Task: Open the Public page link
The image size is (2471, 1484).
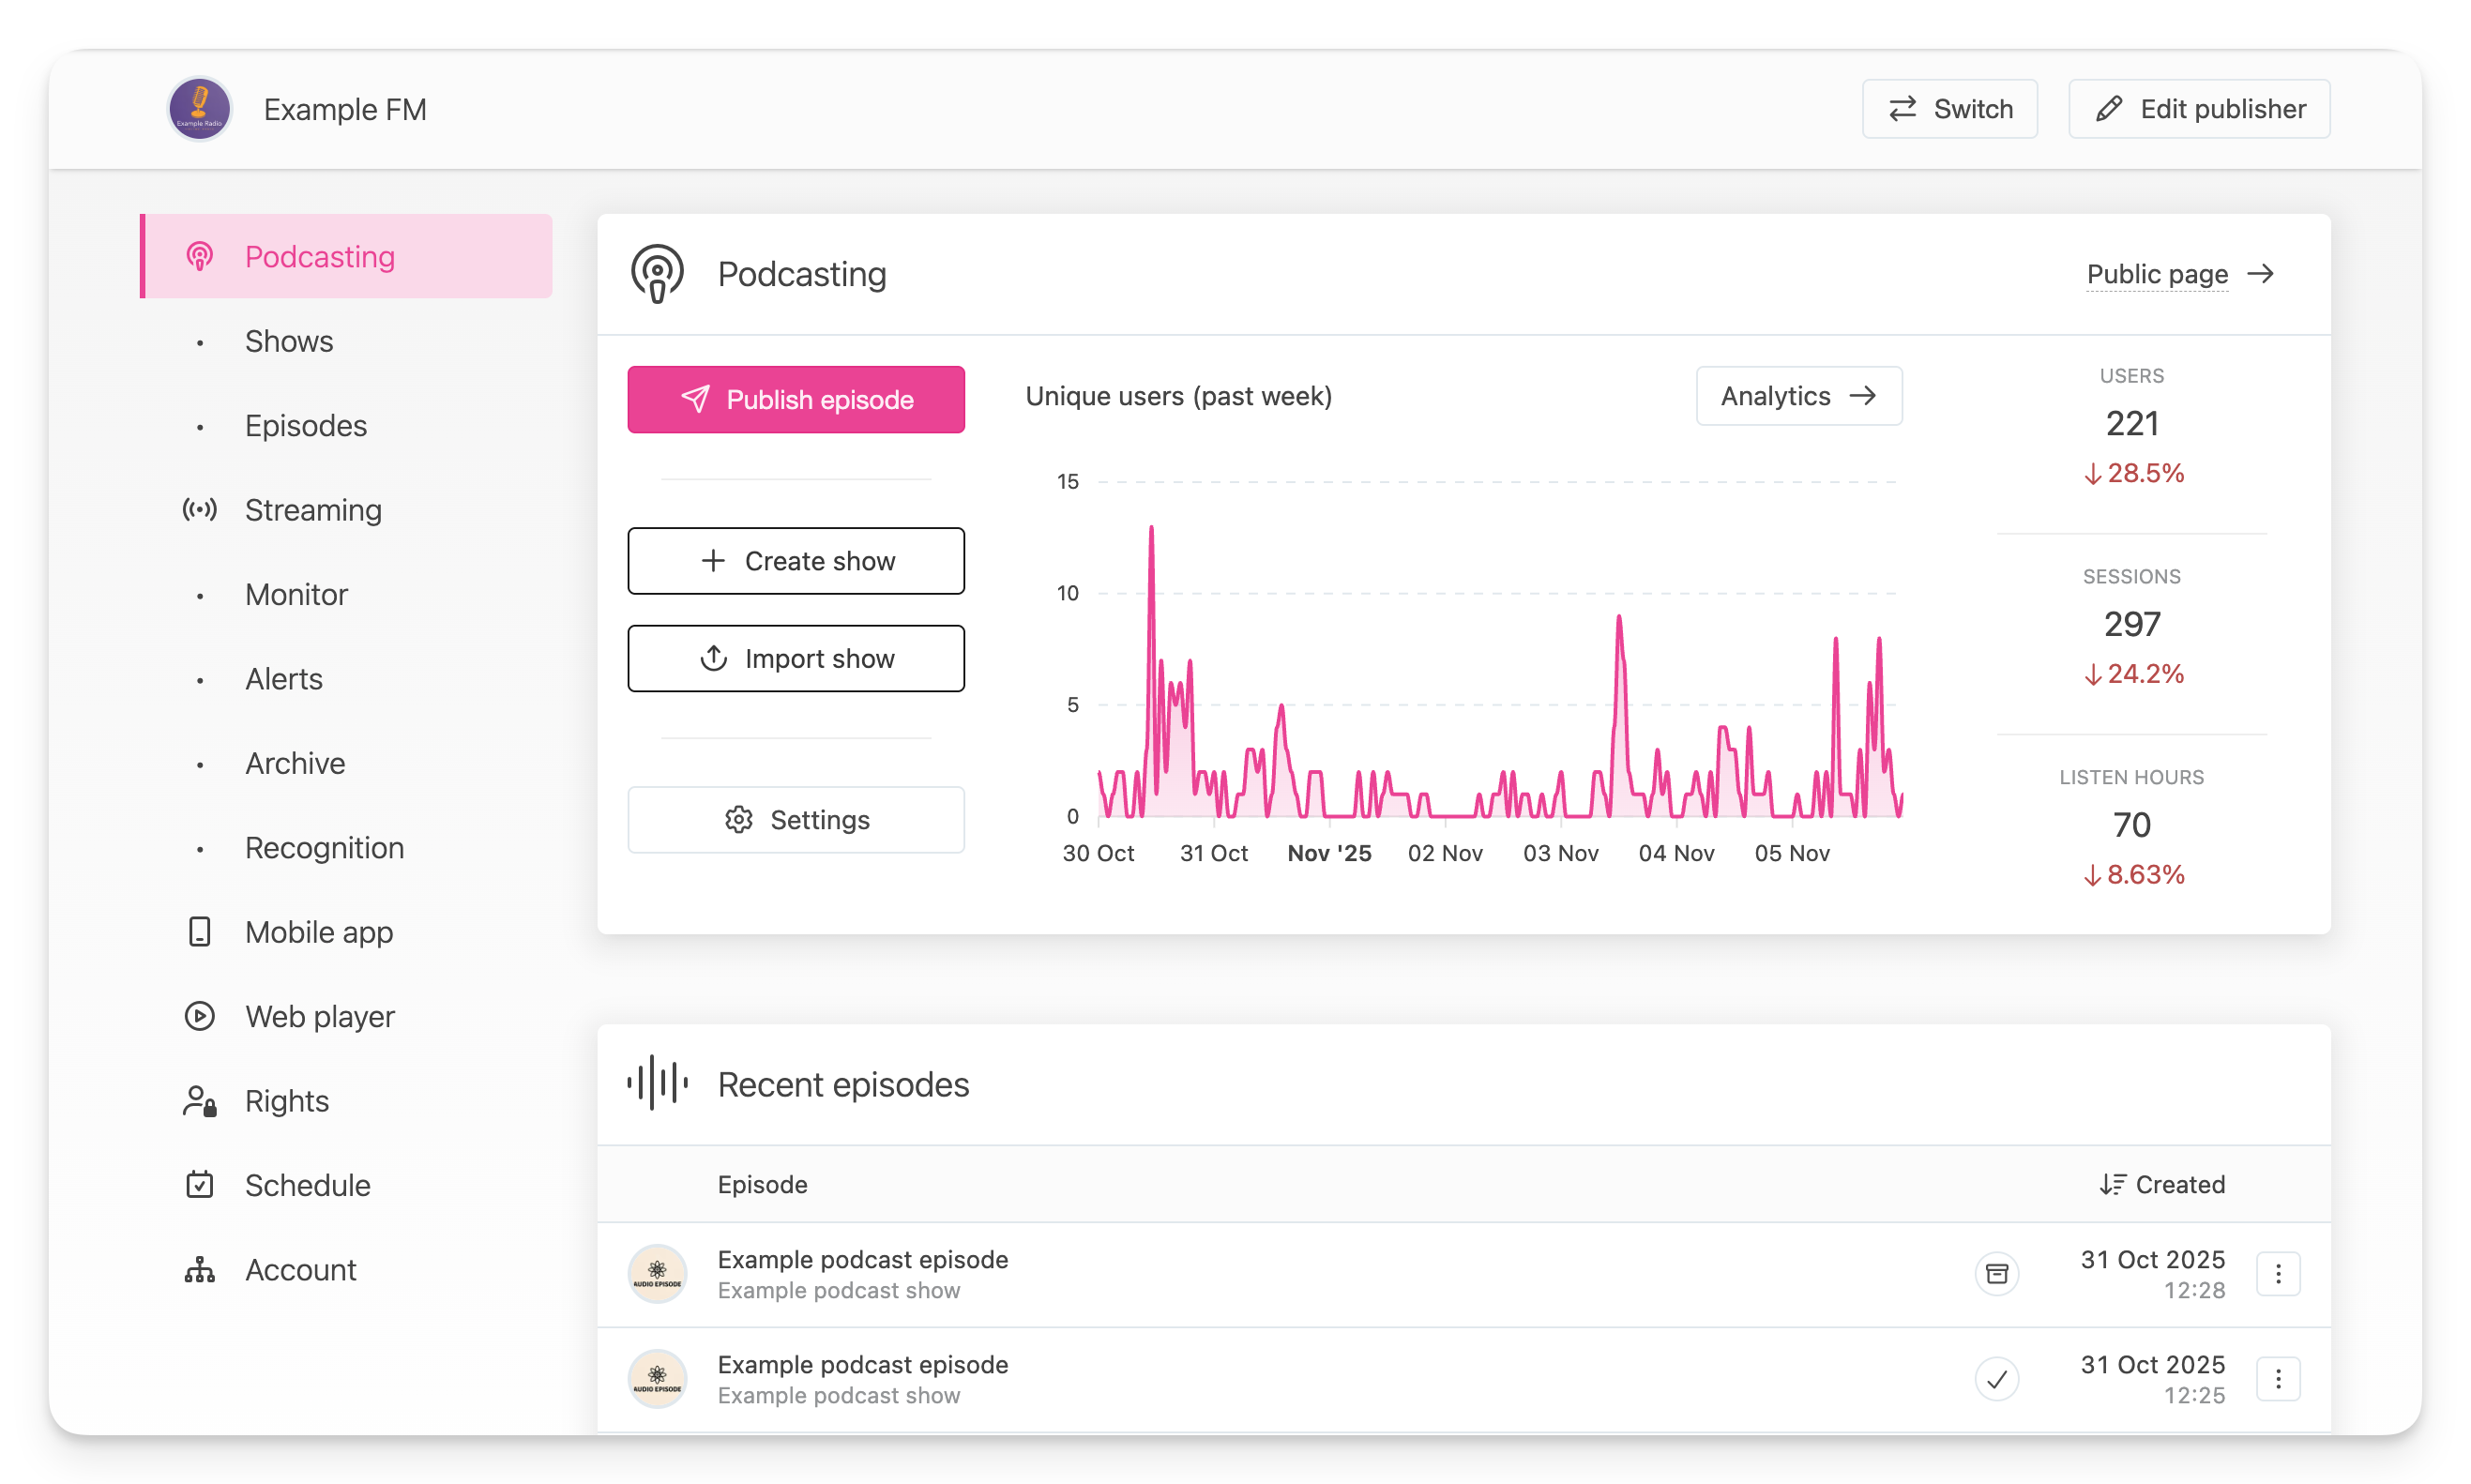Action: point(2179,274)
